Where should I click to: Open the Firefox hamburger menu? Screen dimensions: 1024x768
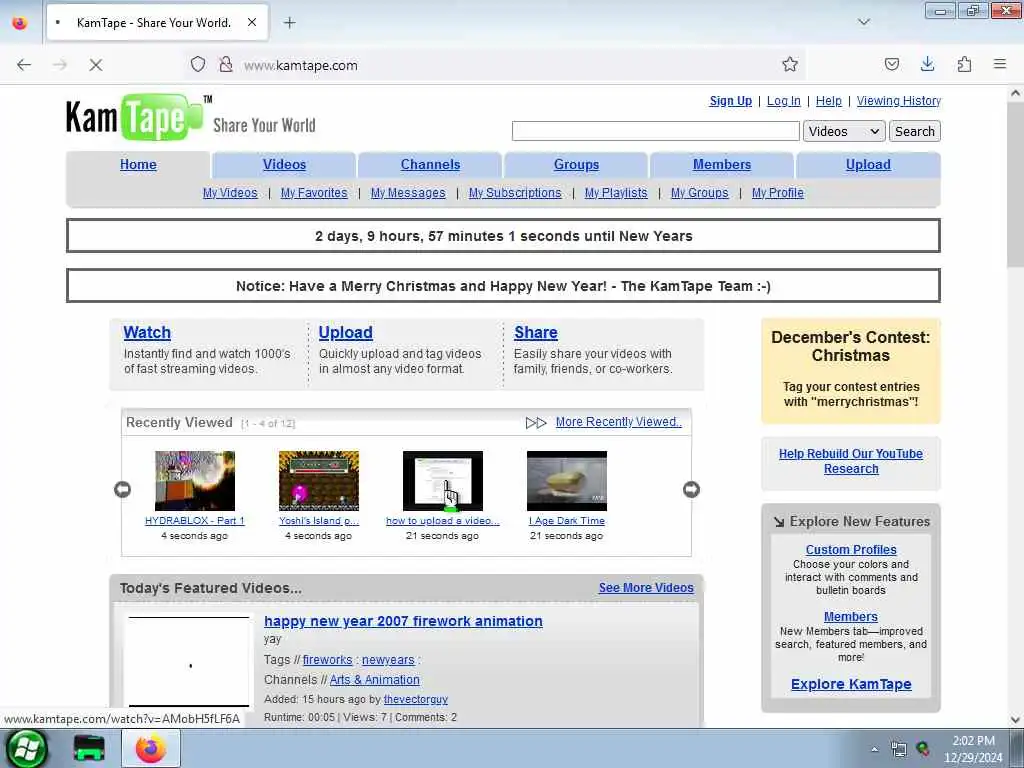pos(1000,64)
